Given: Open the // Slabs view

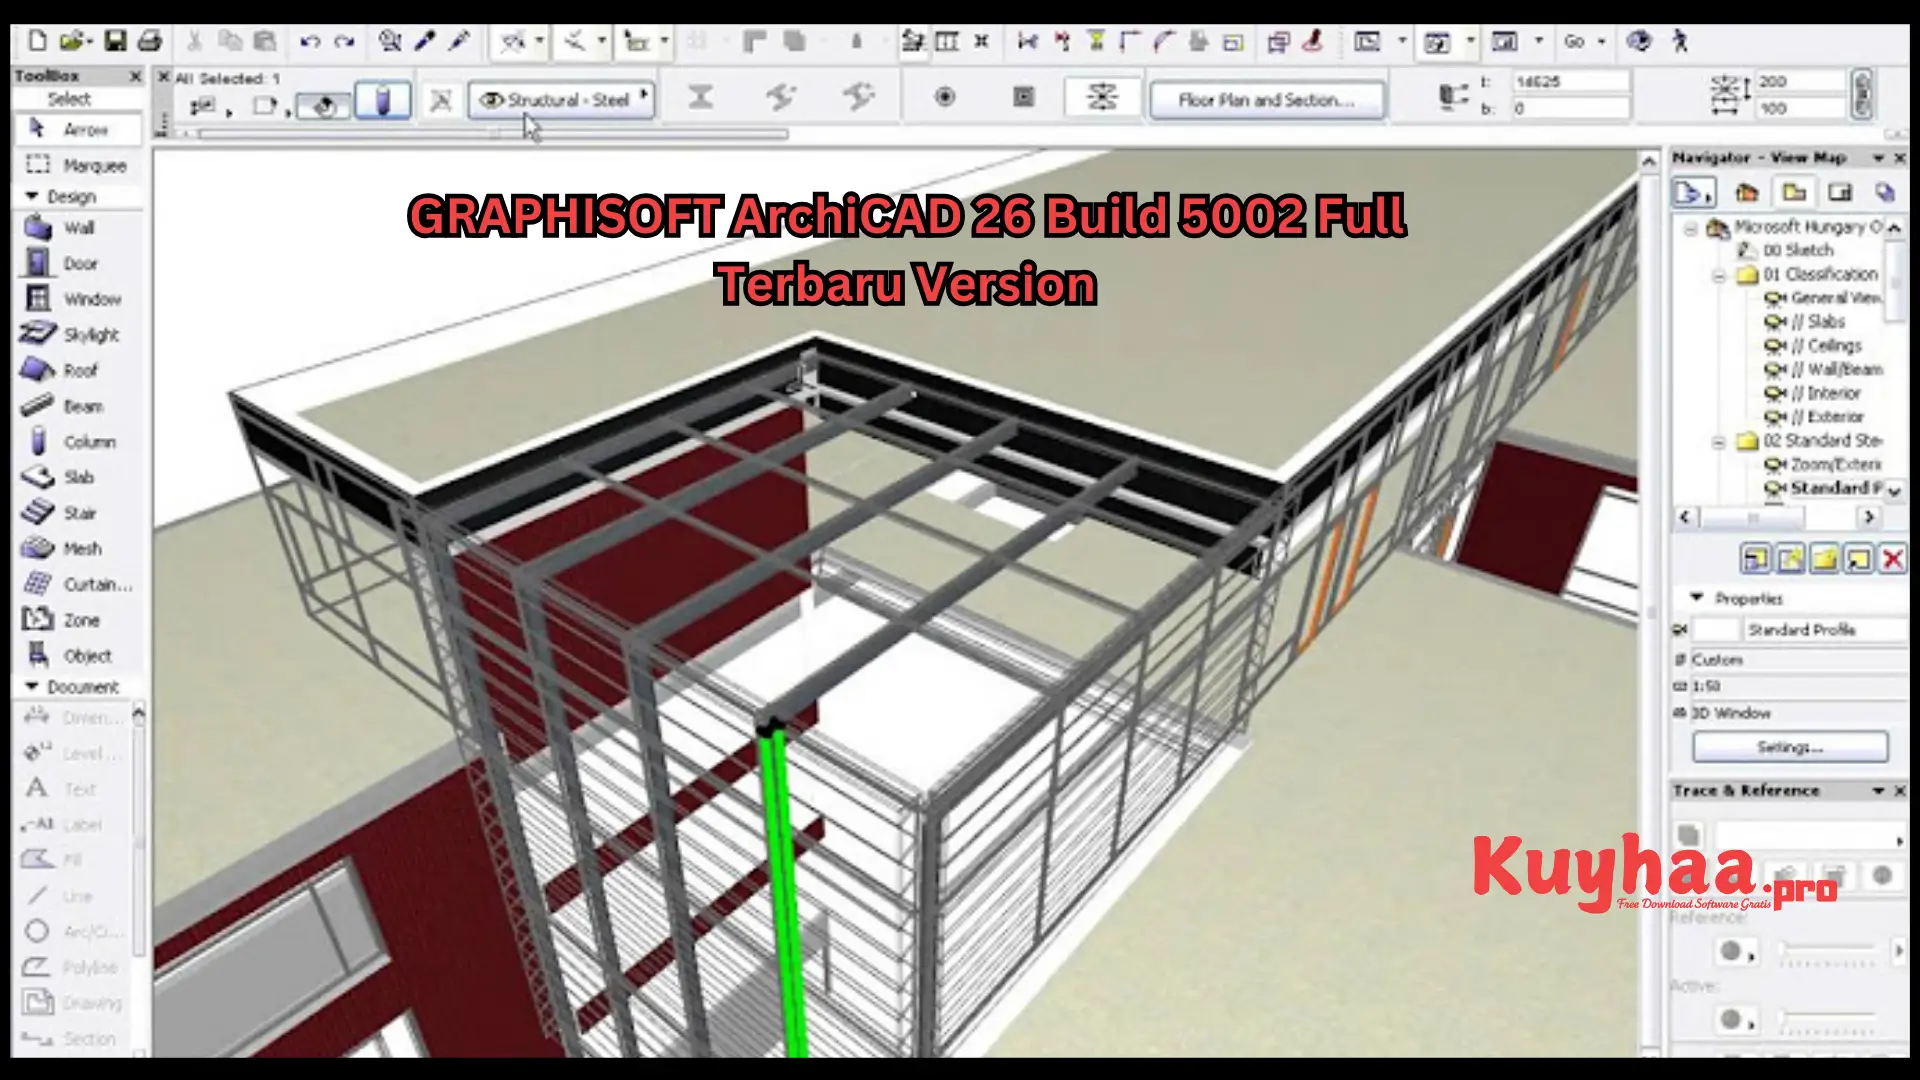Looking at the screenshot, I should tap(1806, 322).
